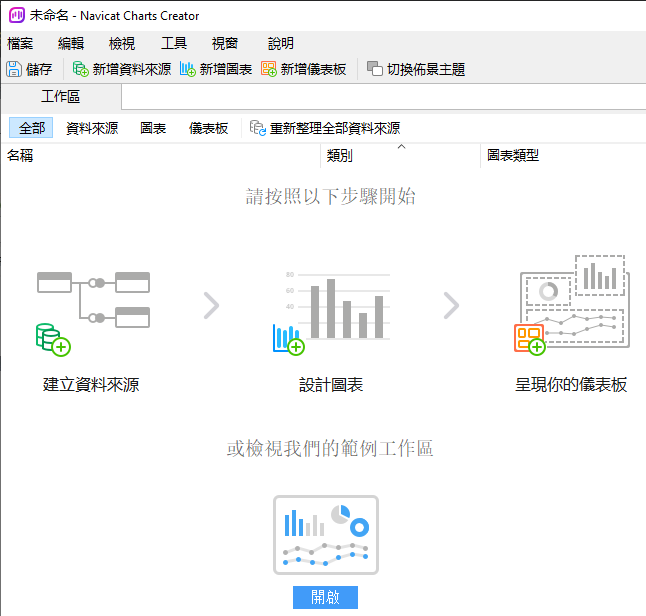Open the 工具 menu

pos(174,43)
